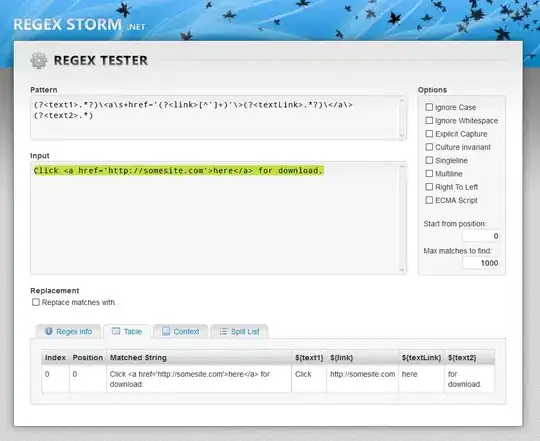Enable the Multiline option

coord(429,174)
